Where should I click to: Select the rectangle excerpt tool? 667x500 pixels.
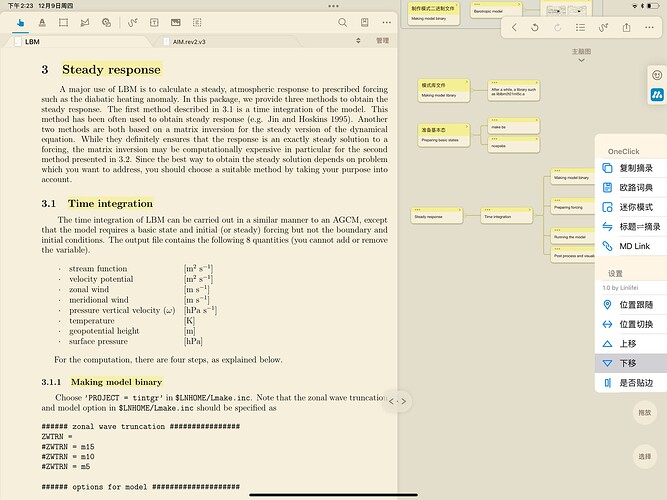point(63,23)
